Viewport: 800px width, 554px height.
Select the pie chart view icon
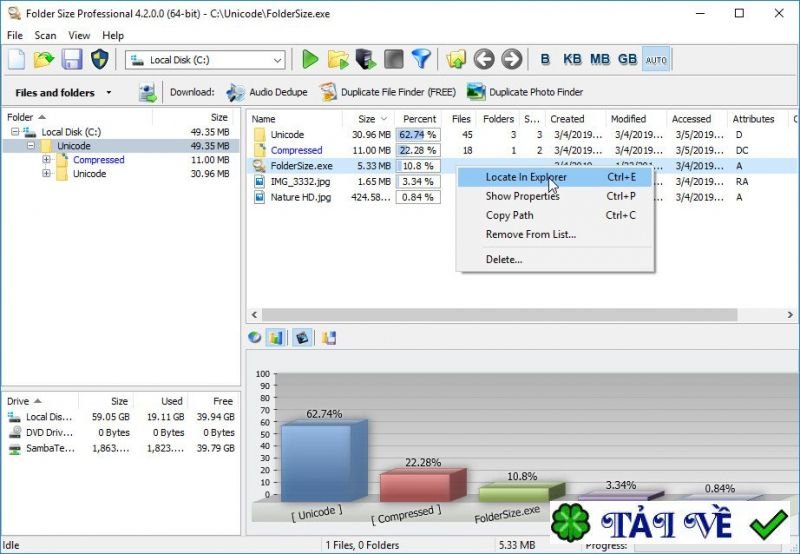coord(255,337)
